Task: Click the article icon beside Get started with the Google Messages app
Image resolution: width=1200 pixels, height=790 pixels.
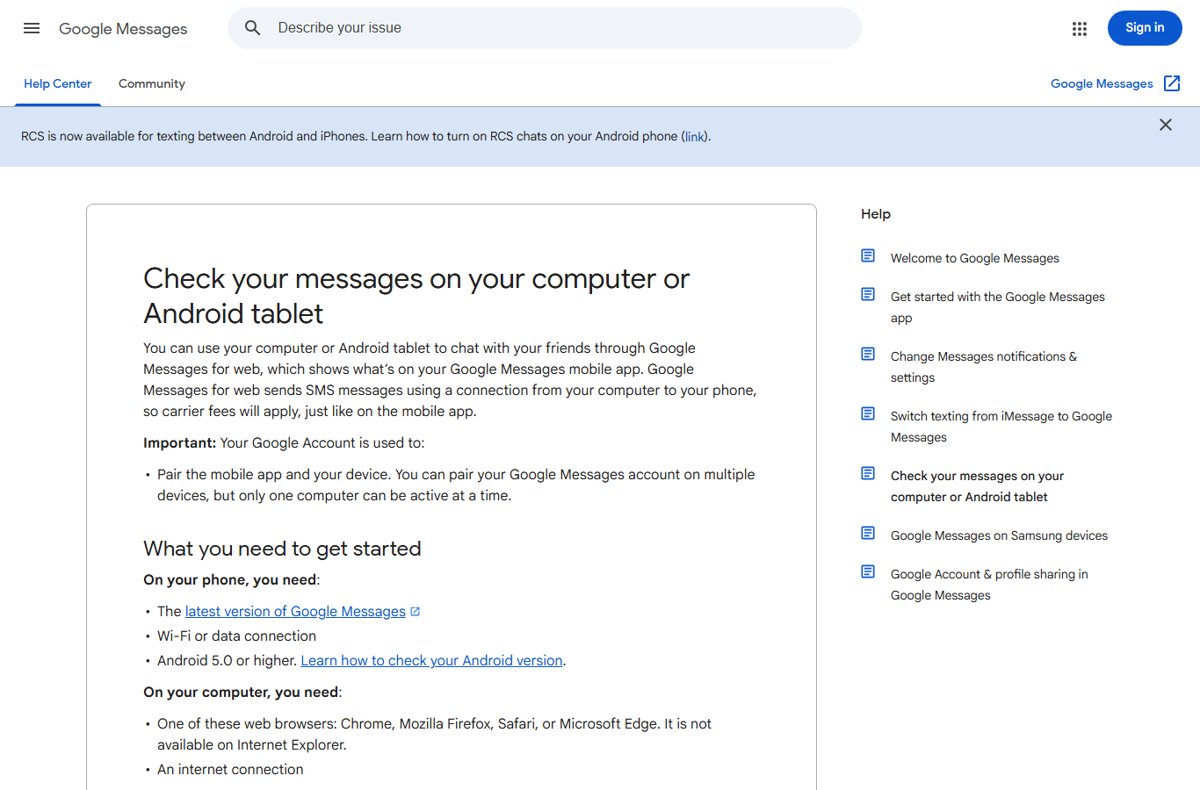Action: [x=868, y=295]
